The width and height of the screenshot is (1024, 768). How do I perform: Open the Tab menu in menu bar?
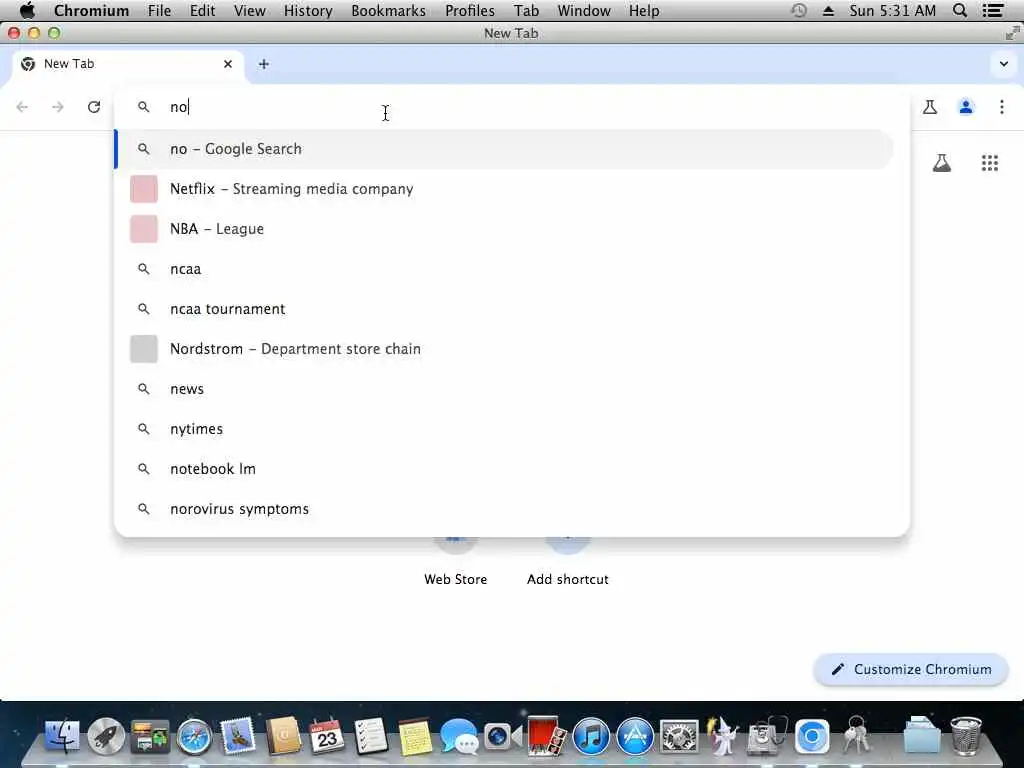[526, 11]
